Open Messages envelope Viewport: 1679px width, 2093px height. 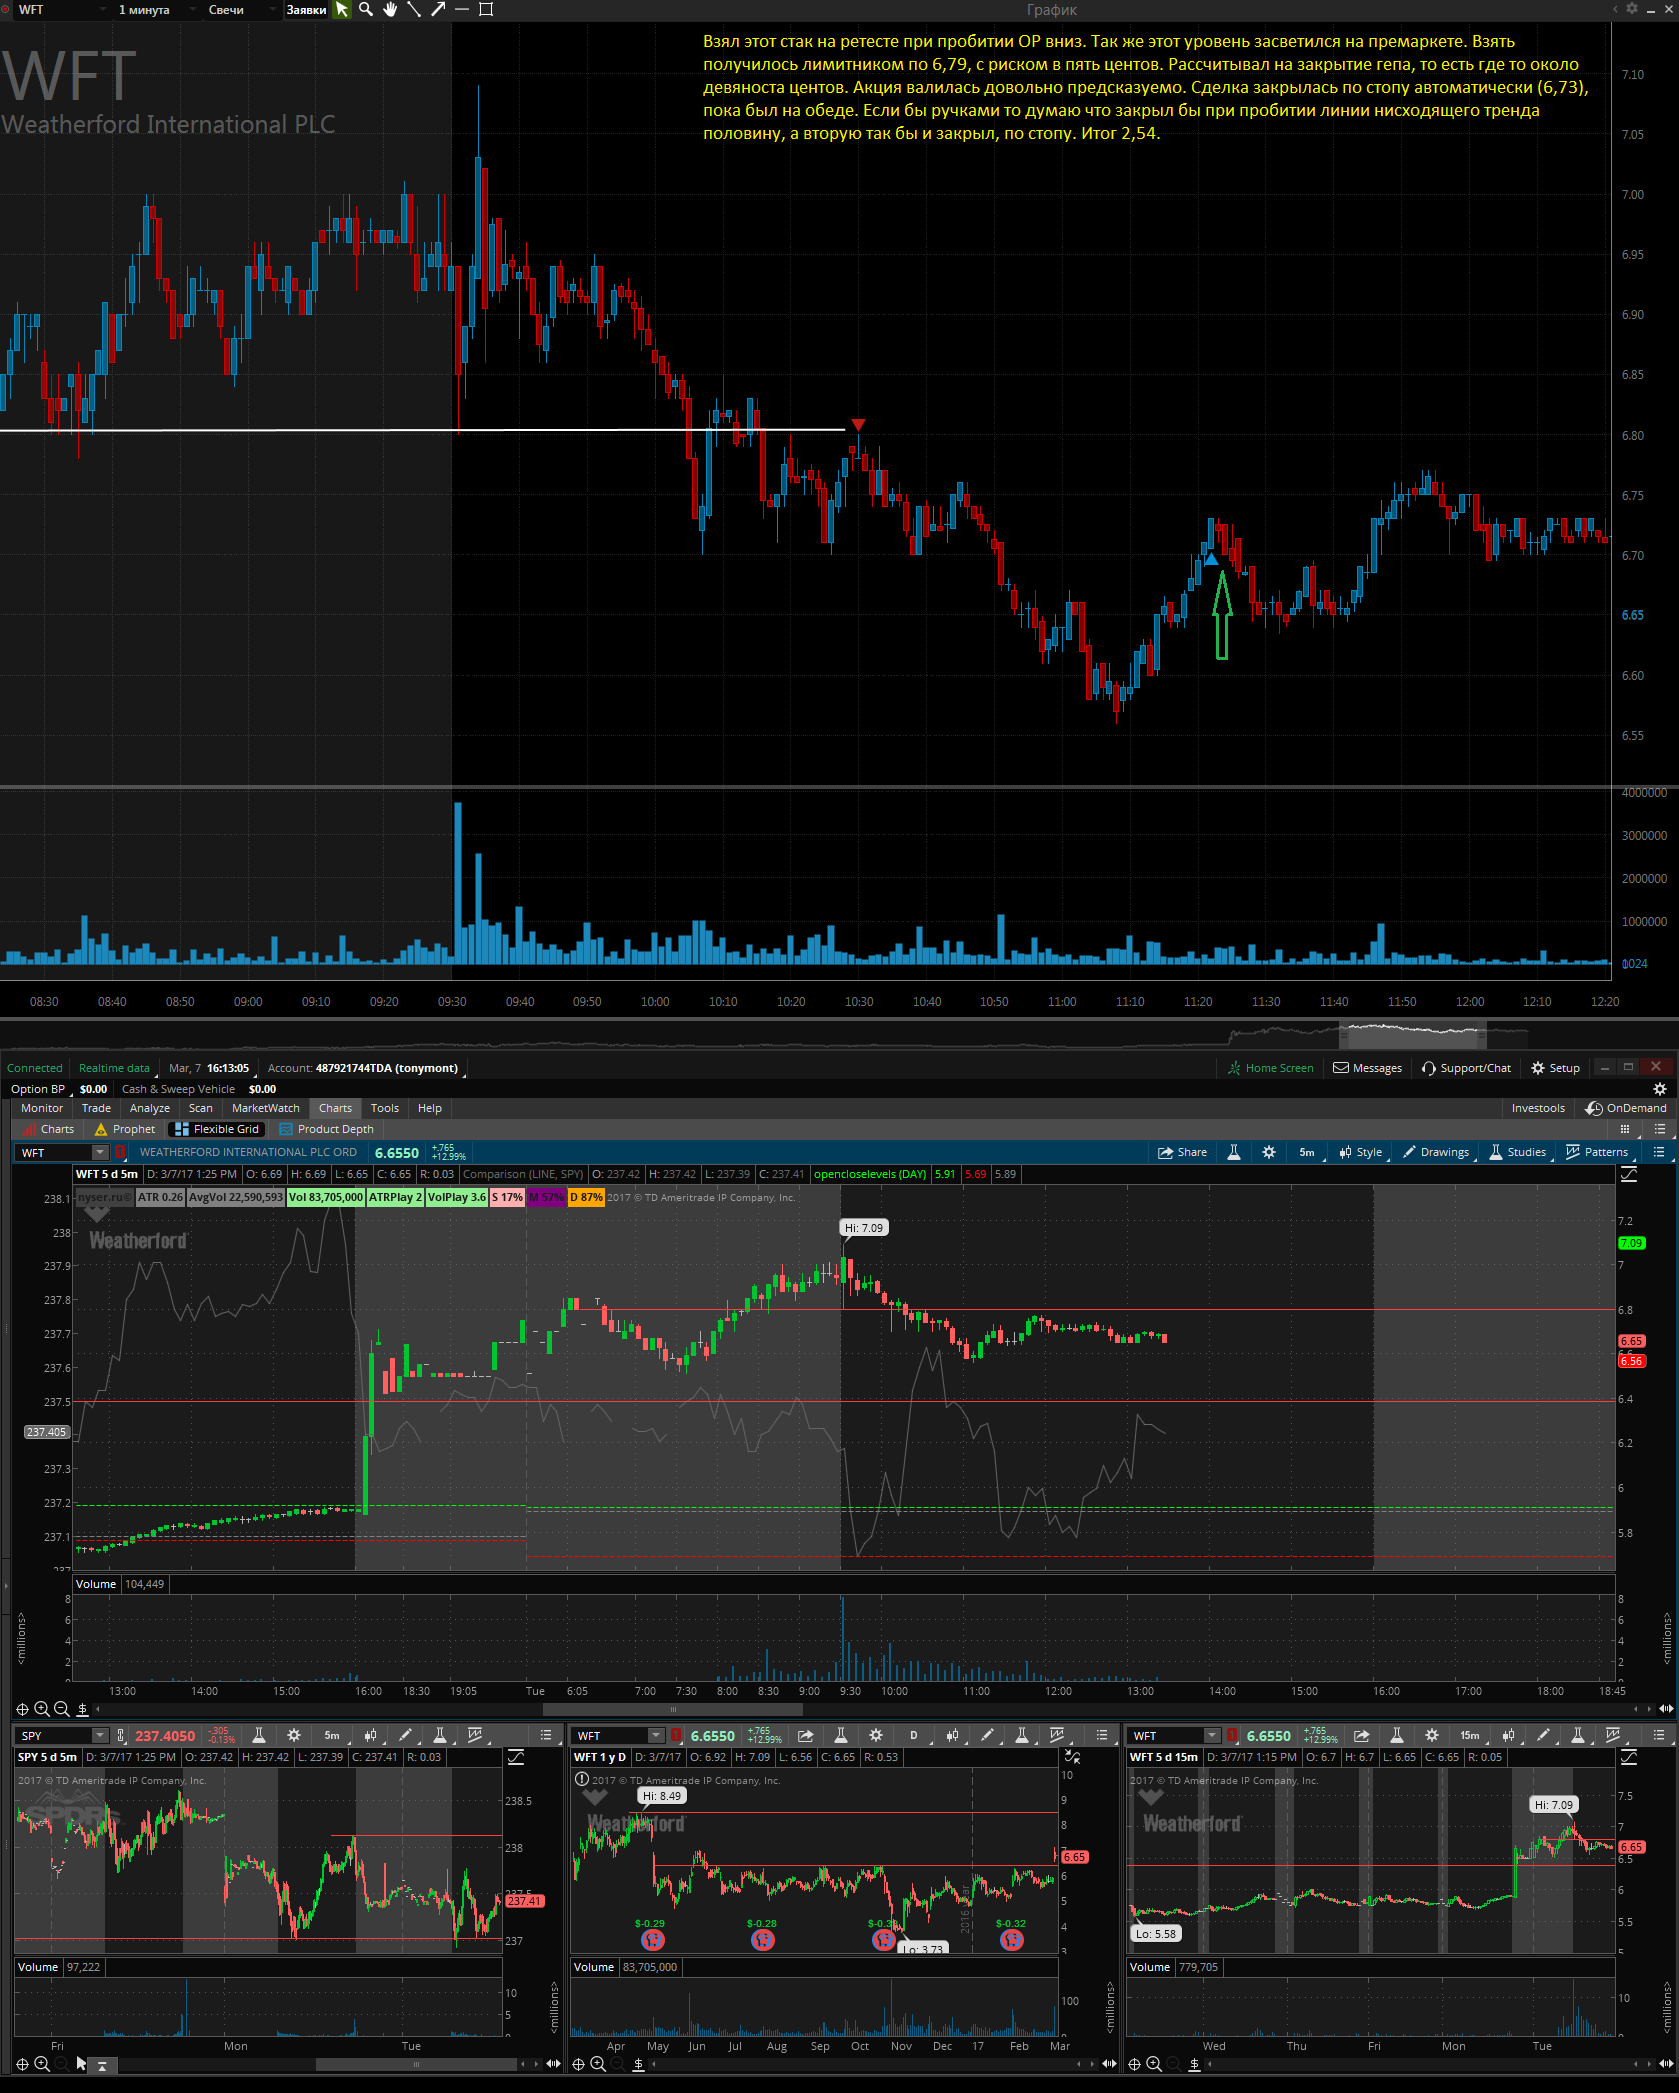pos(1367,1068)
